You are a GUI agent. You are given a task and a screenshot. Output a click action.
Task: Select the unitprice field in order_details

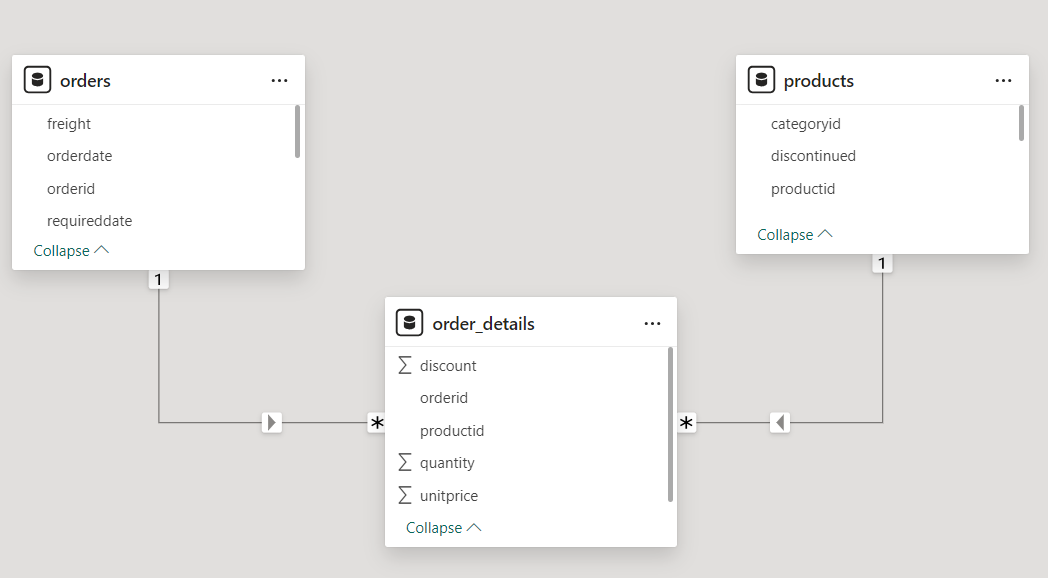(449, 496)
